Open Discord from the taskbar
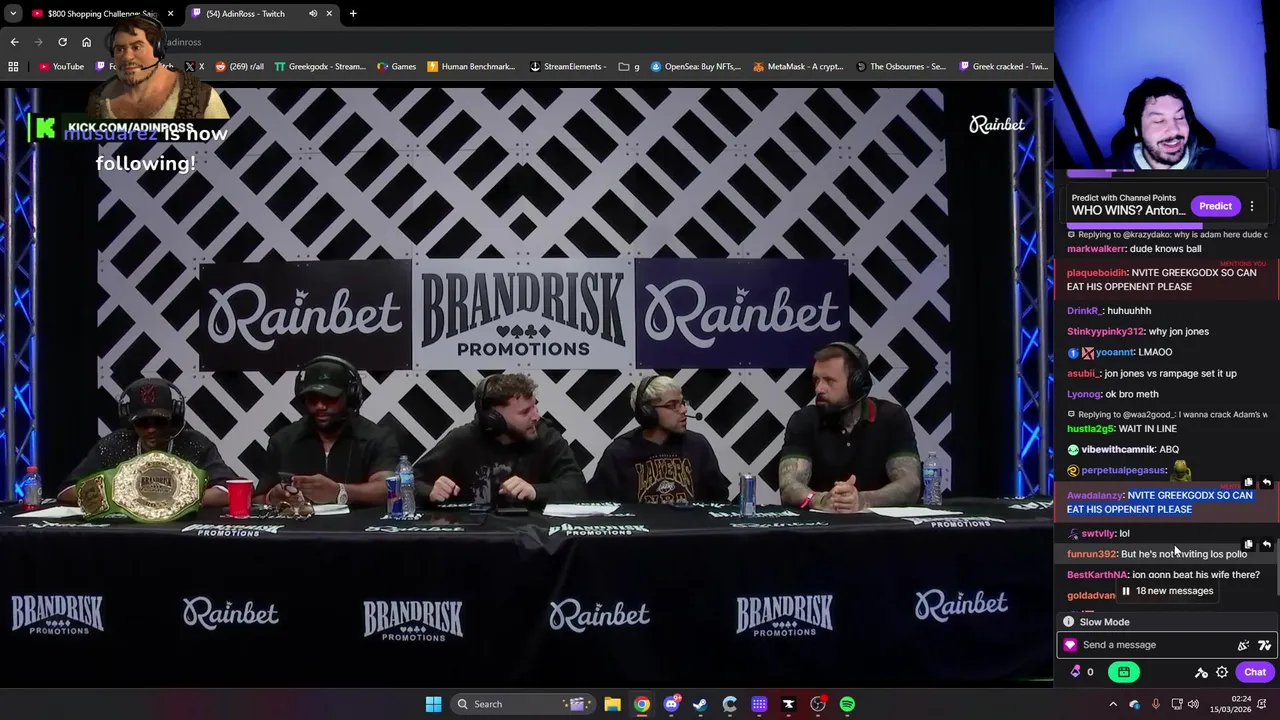The image size is (1280, 720). [x=671, y=704]
